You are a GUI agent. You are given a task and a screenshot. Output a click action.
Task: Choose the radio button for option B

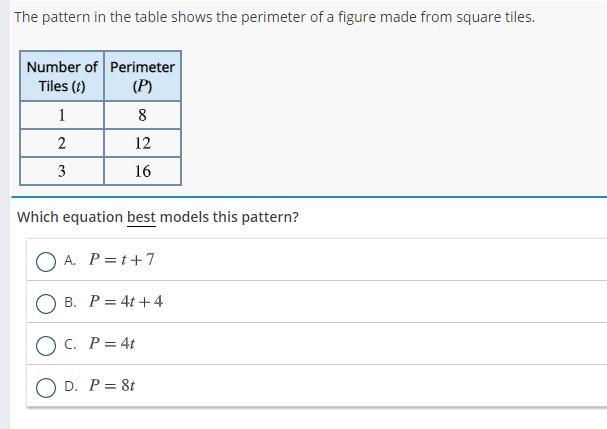[x=46, y=304]
